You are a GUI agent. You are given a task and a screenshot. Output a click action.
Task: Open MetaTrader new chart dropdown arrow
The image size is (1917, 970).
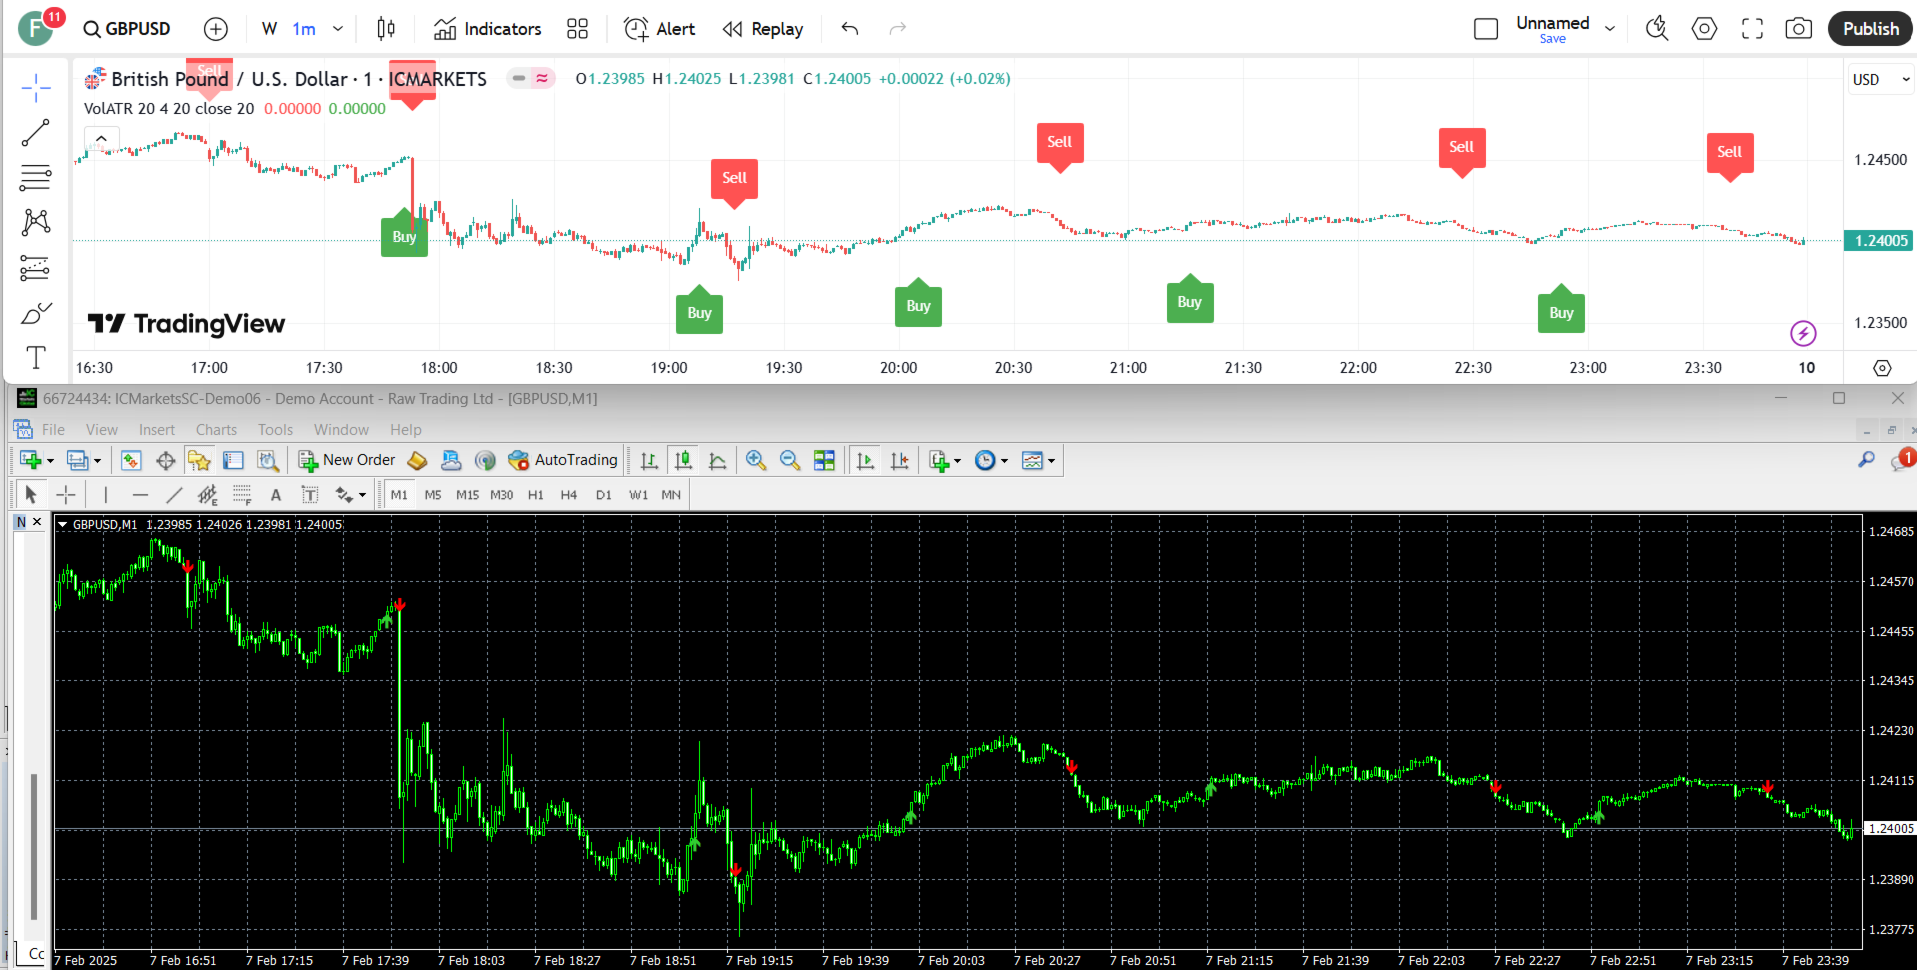point(50,461)
